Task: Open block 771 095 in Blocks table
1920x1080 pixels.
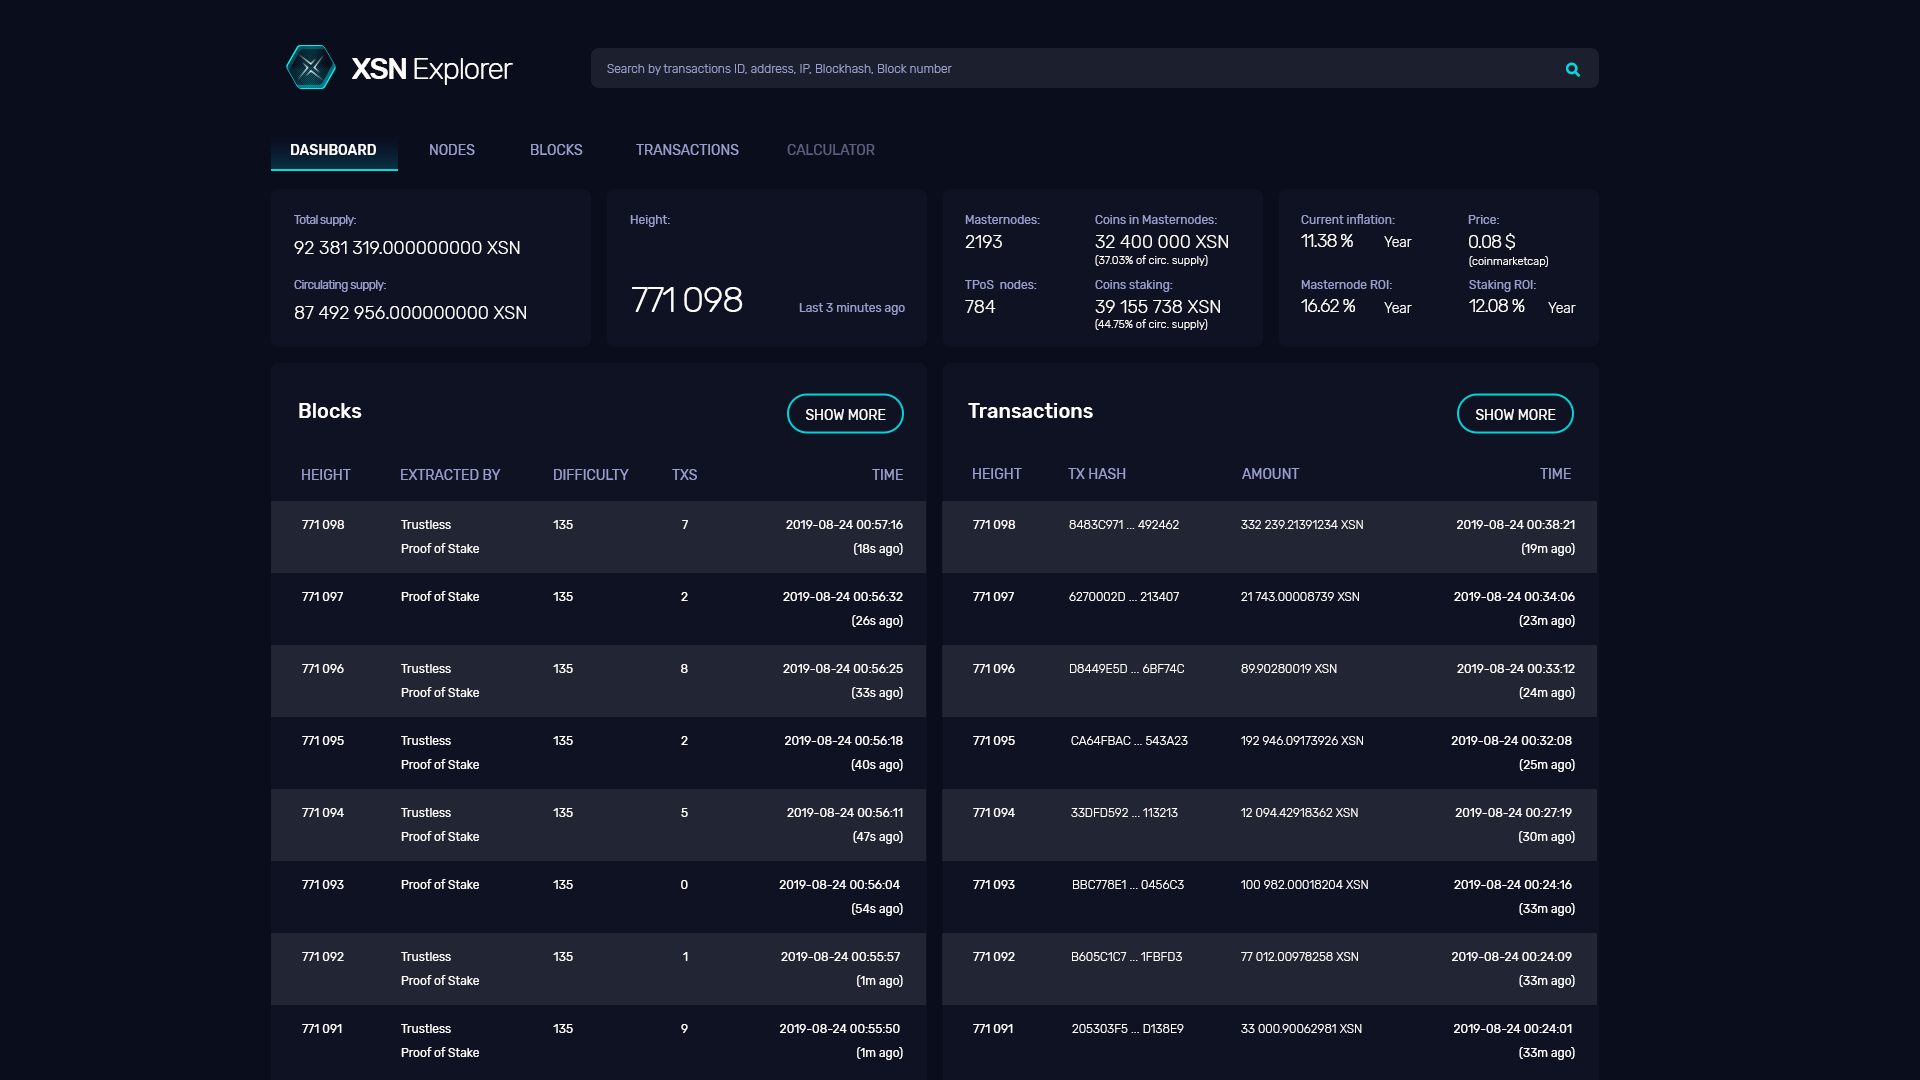Action: pyautogui.click(x=323, y=741)
